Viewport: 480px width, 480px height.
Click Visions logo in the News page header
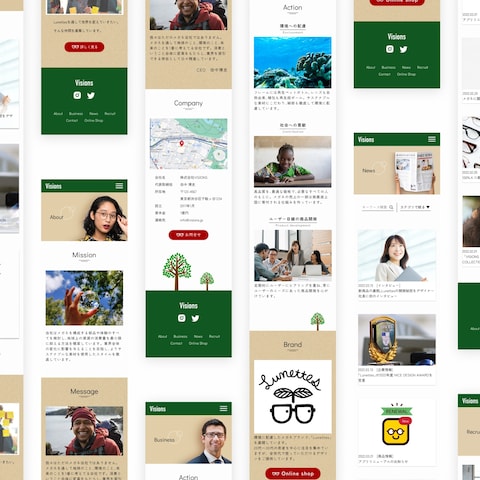[366, 139]
